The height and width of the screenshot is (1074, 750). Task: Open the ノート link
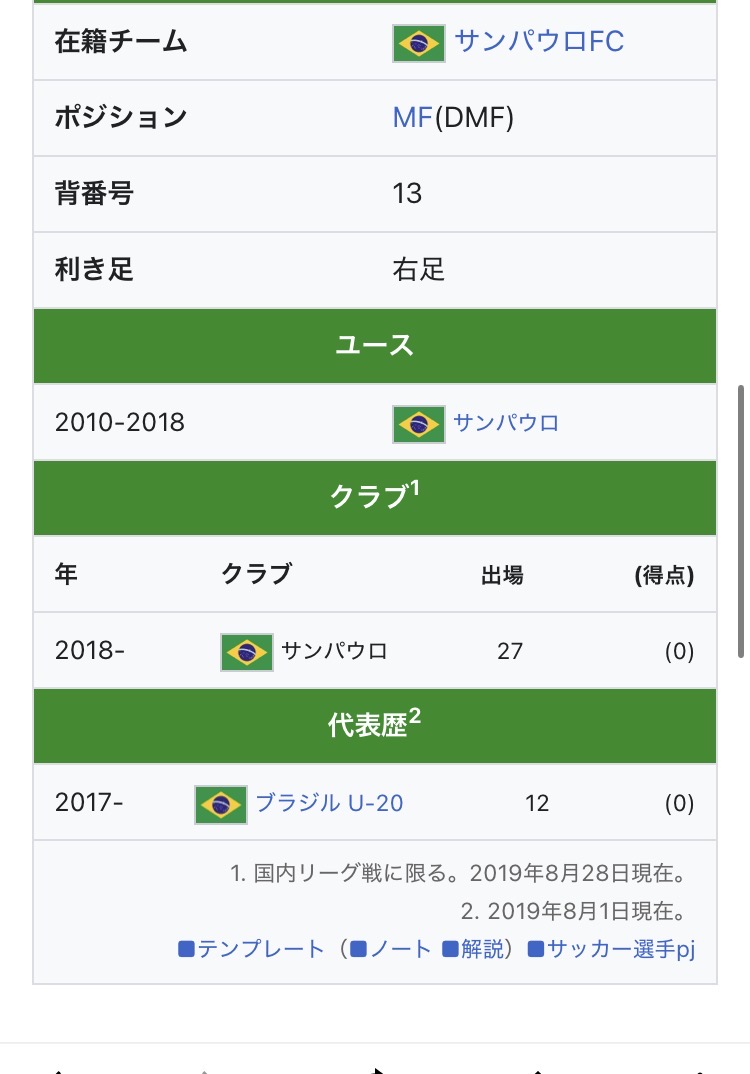401,949
